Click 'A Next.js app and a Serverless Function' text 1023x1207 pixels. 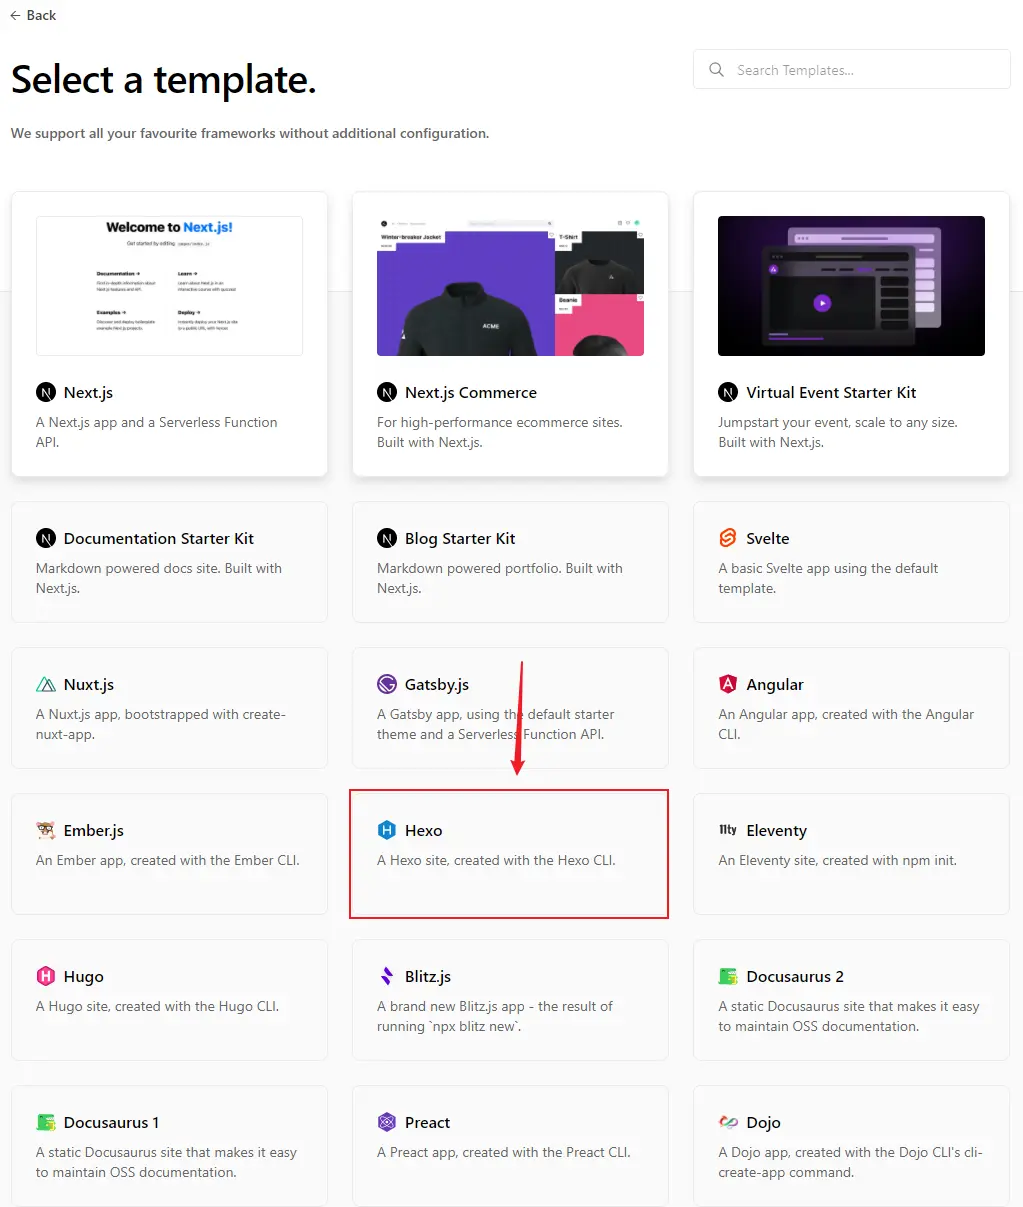pos(157,432)
